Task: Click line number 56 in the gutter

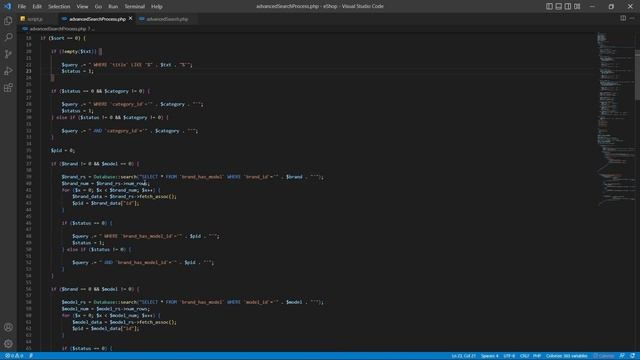Action: [29, 289]
